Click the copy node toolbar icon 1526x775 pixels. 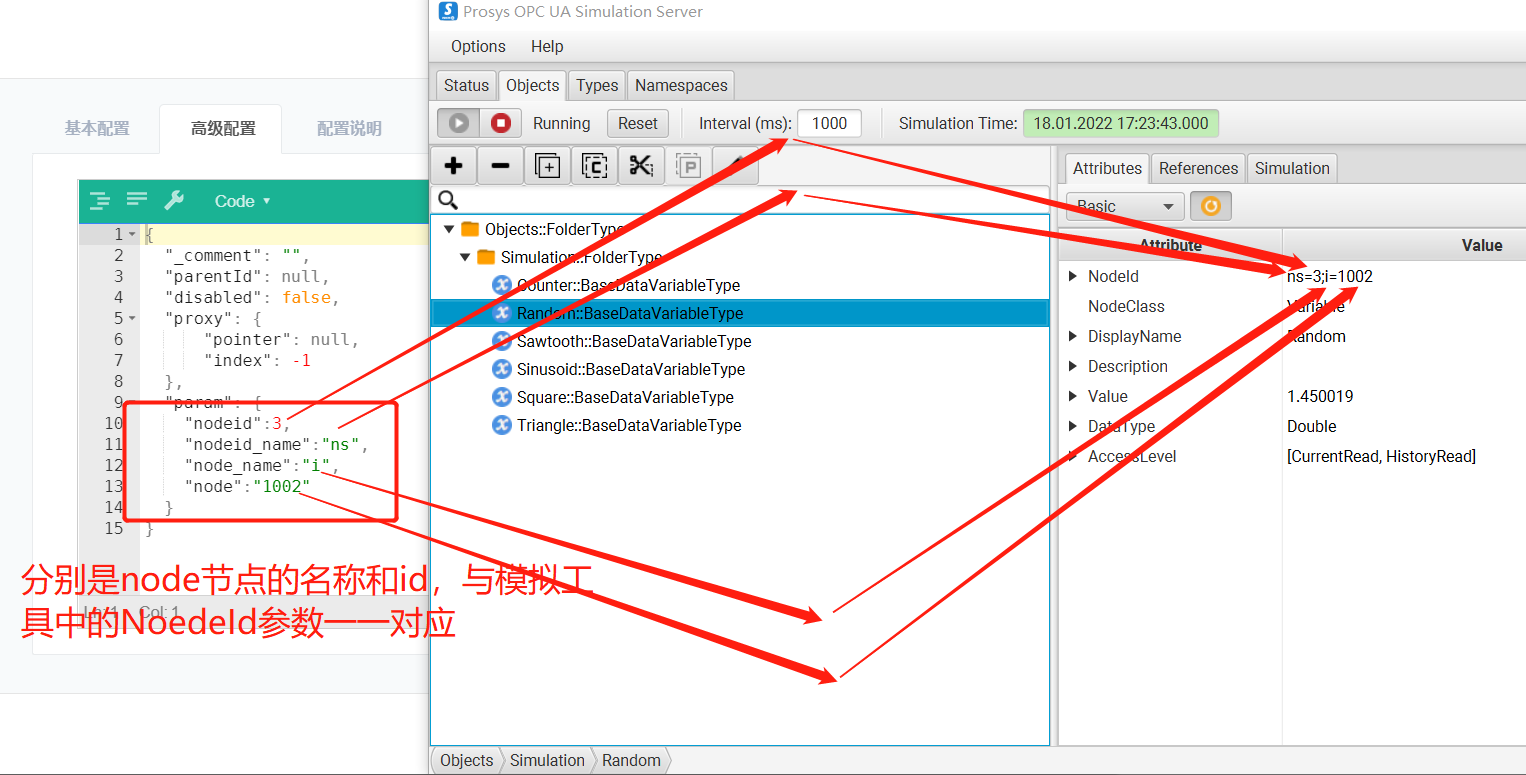click(594, 166)
